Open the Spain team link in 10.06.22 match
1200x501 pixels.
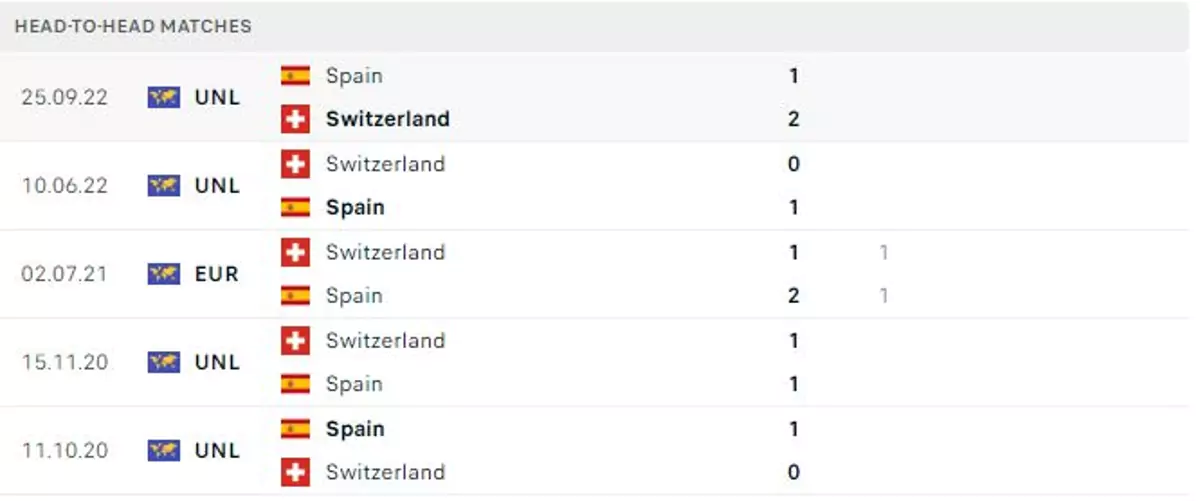(355, 208)
